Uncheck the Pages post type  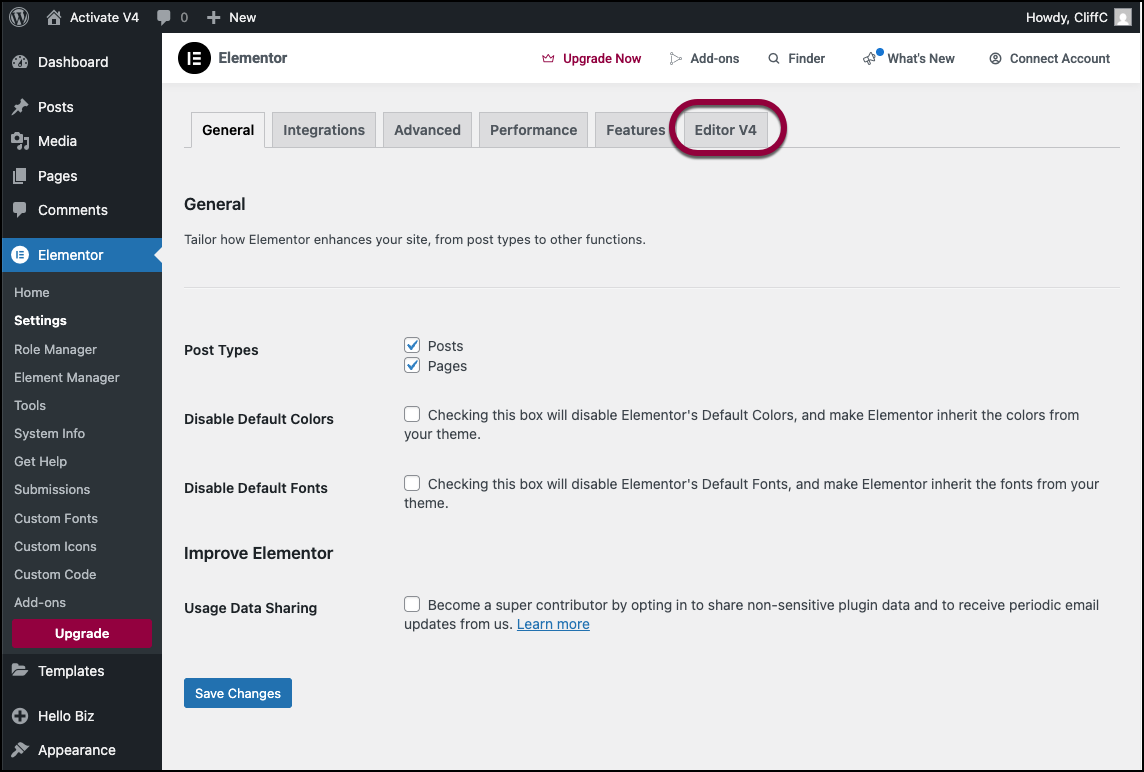(412, 365)
